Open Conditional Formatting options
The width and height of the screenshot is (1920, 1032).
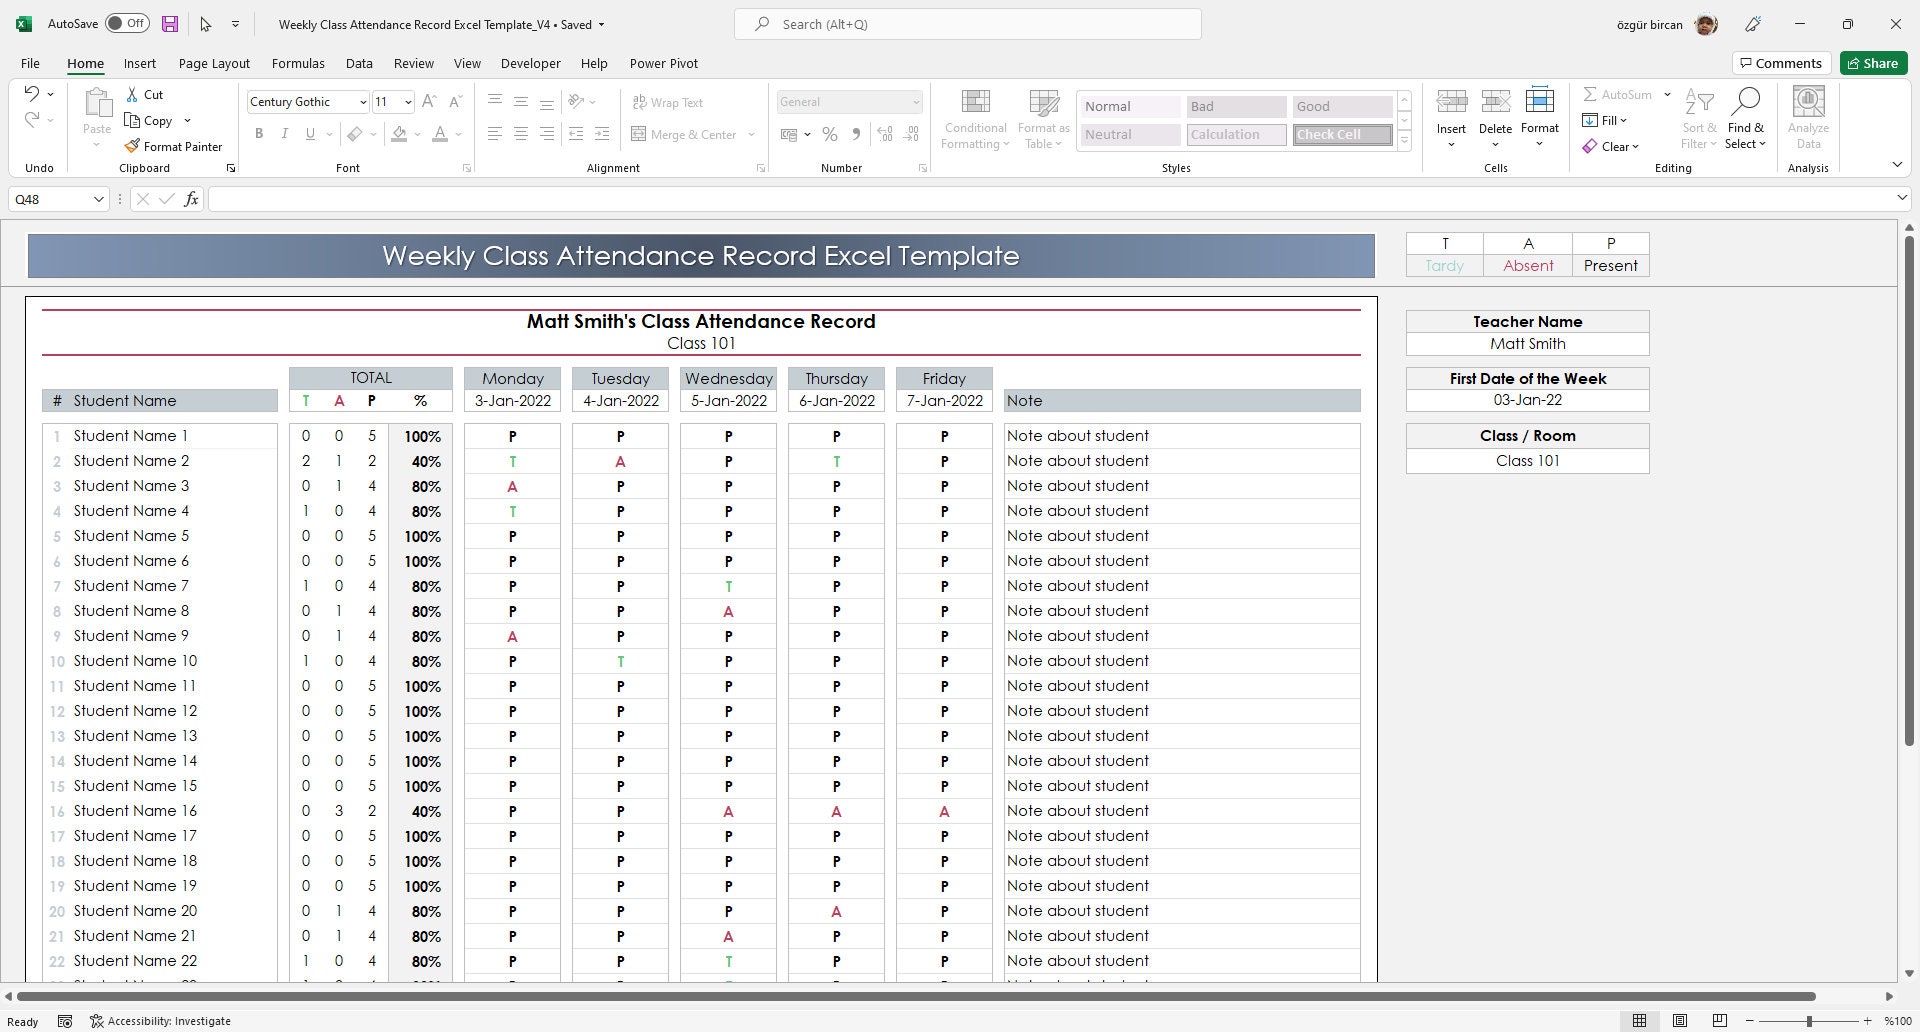click(x=974, y=117)
